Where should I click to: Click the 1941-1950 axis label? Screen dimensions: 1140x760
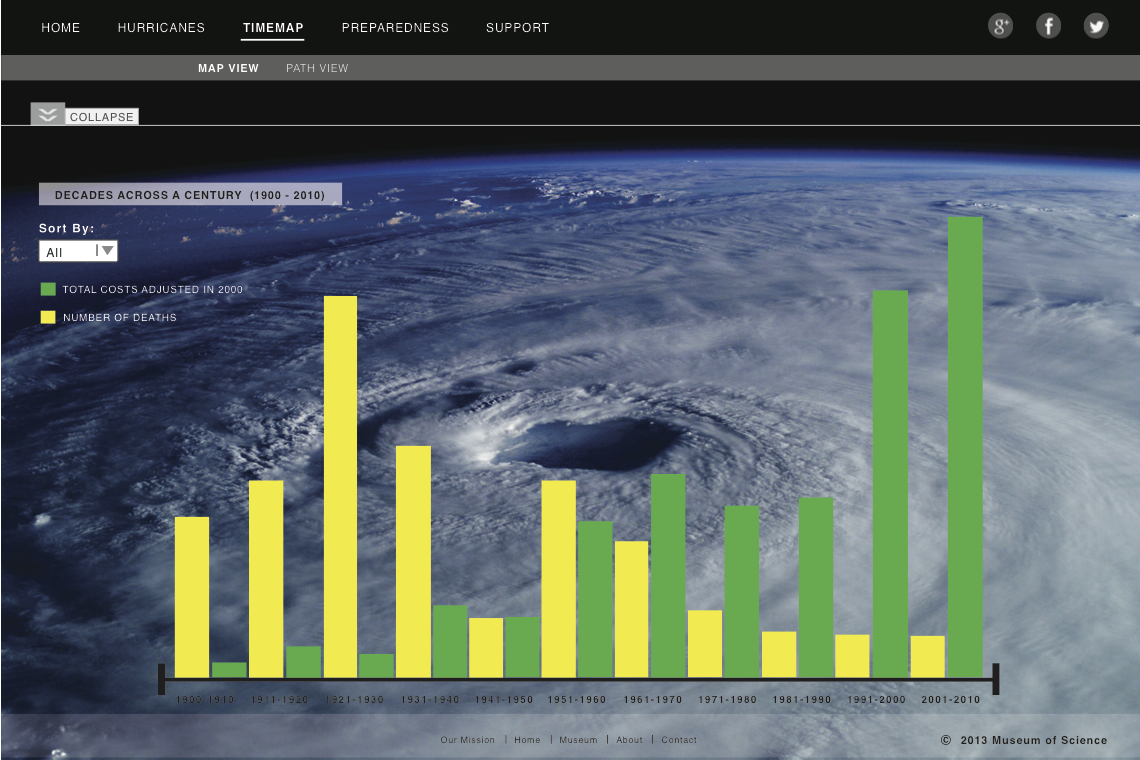pos(504,700)
